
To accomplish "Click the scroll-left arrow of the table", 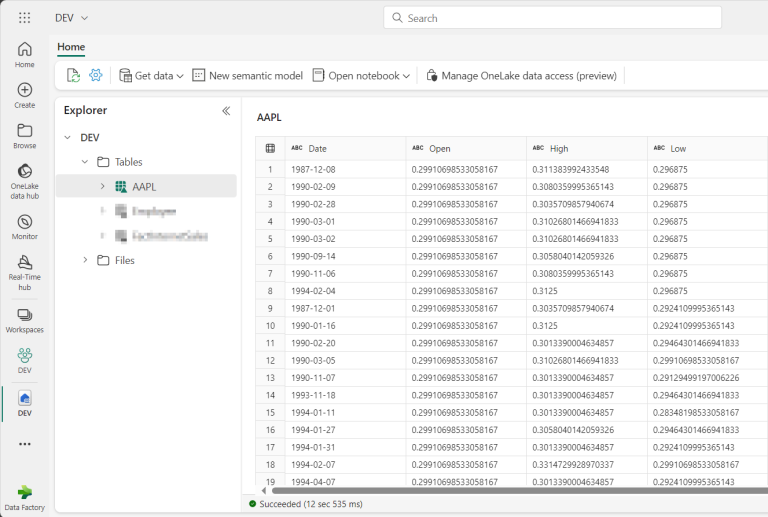I will [x=264, y=491].
